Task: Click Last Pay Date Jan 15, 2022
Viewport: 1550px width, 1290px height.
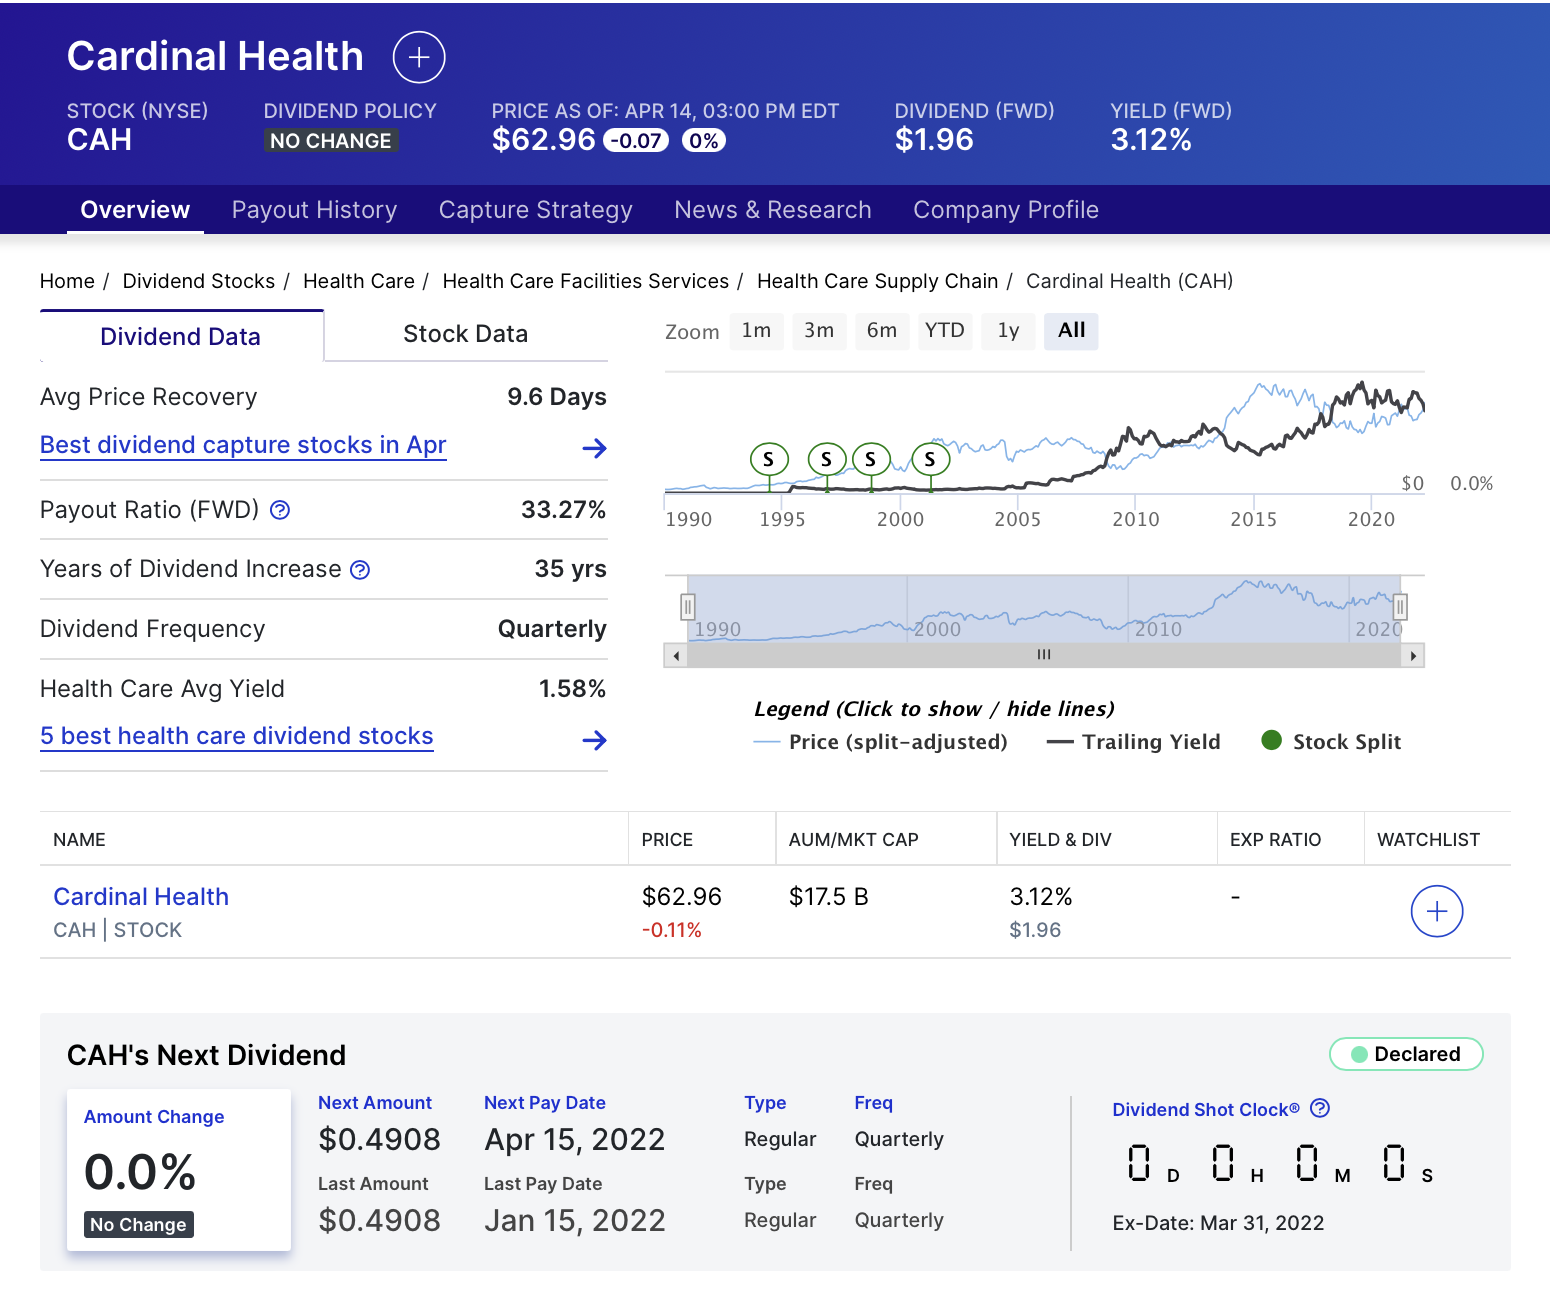Action: click(574, 1221)
